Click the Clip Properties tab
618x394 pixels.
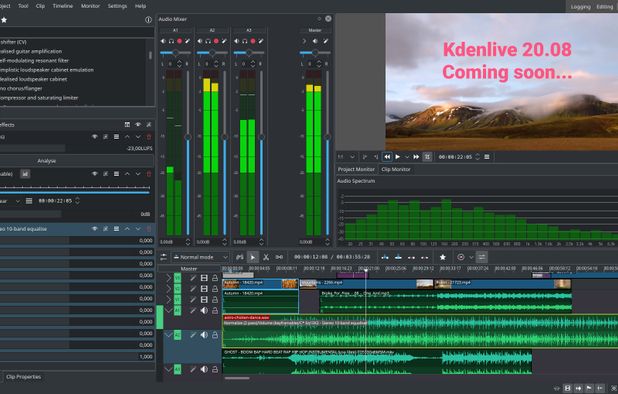[x=24, y=377]
